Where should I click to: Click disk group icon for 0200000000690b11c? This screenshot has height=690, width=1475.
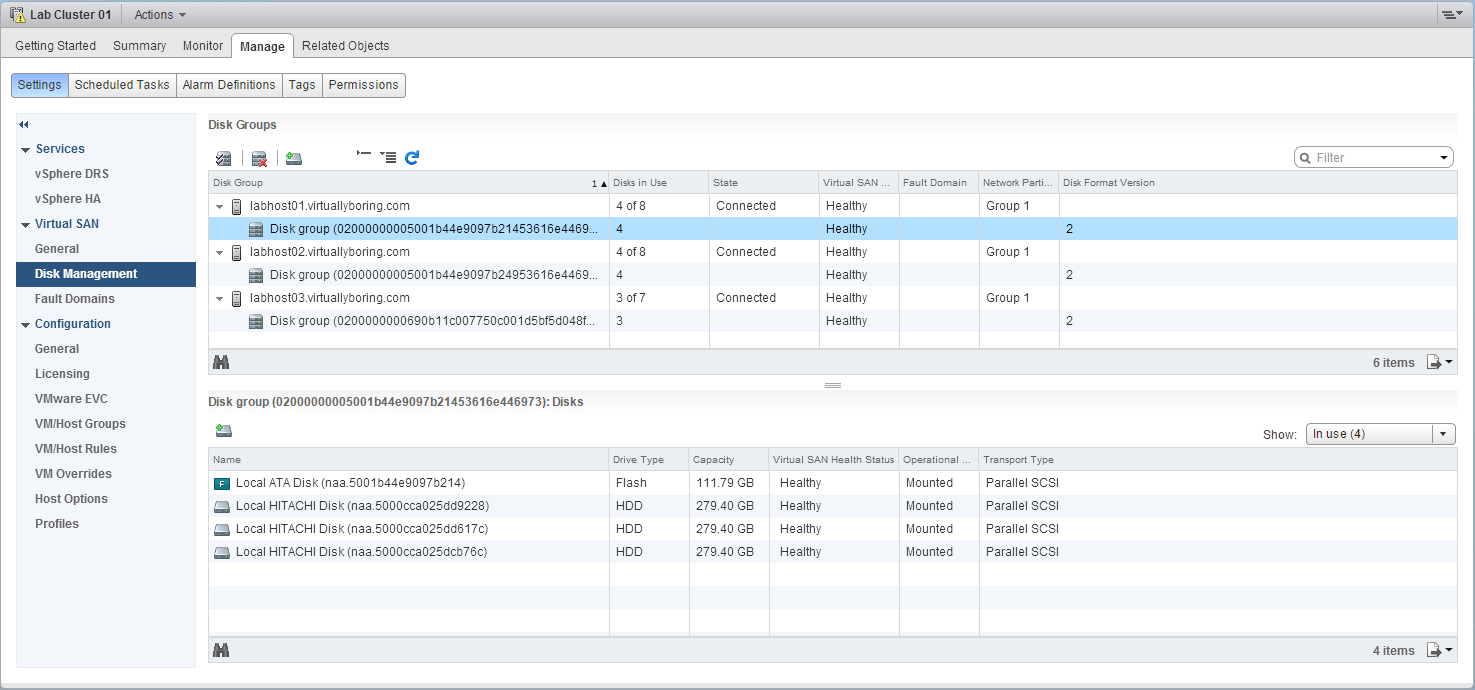(x=256, y=321)
